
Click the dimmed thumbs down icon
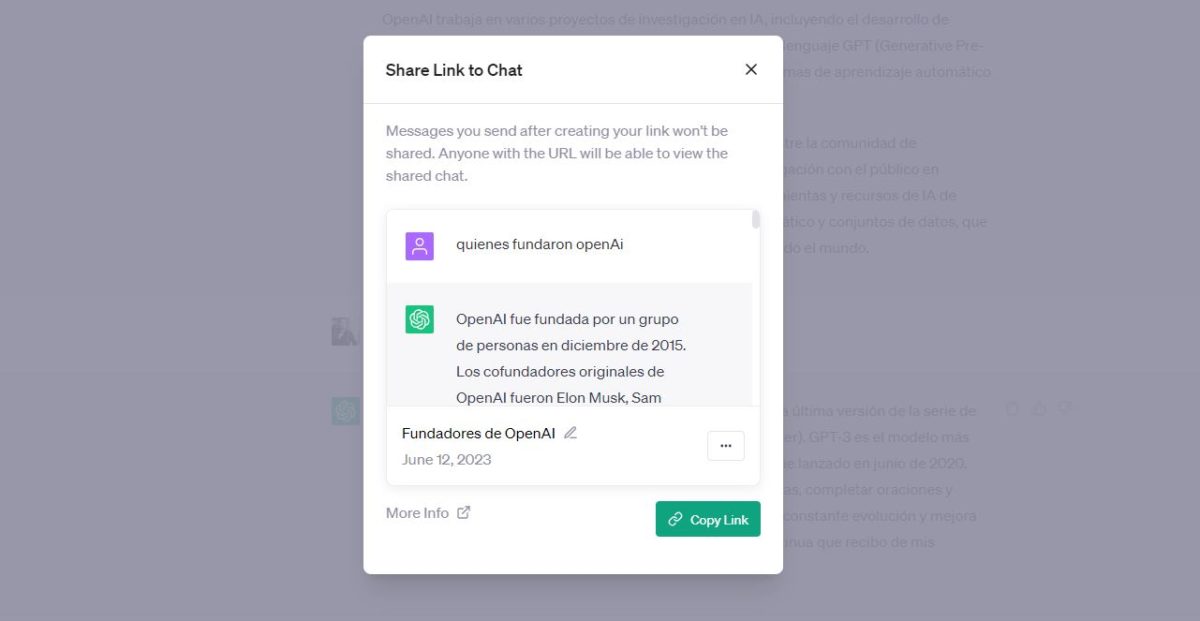click(x=1065, y=409)
